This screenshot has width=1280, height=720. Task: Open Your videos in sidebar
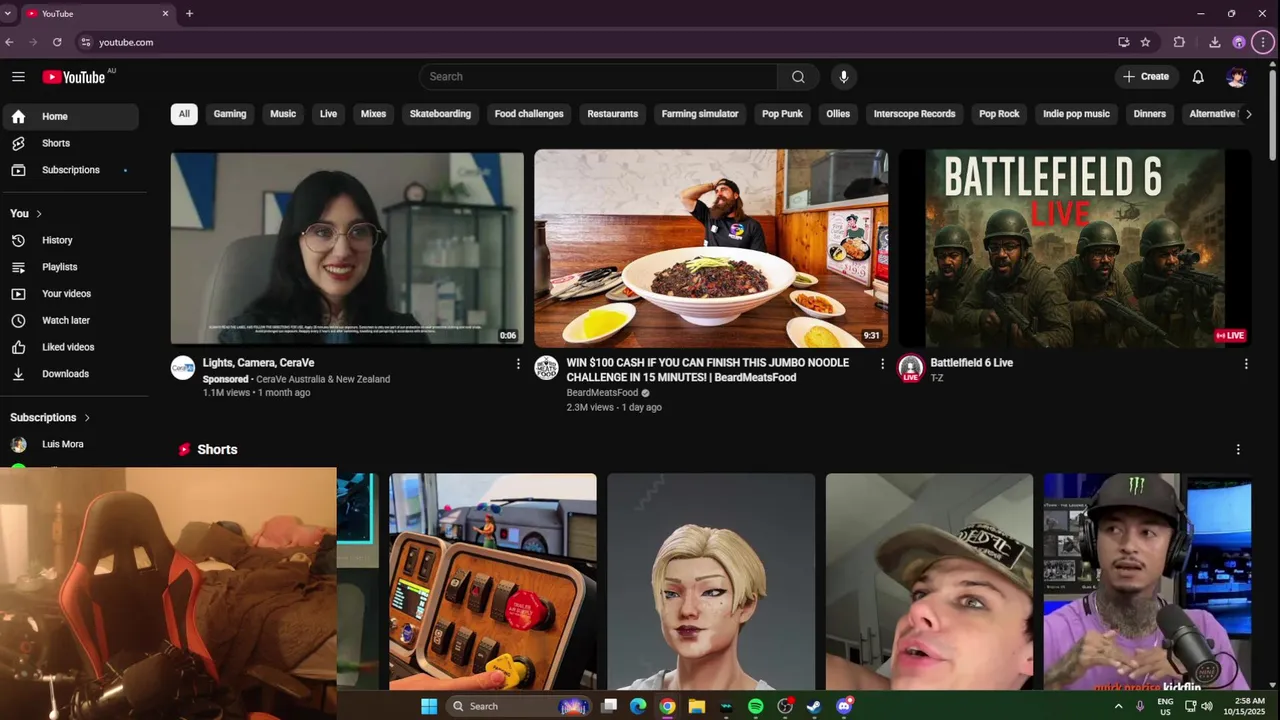point(70,294)
